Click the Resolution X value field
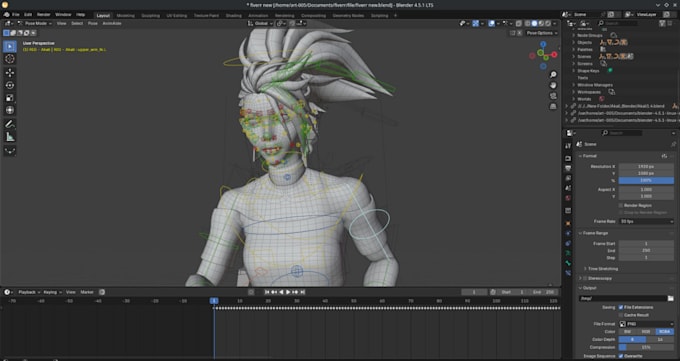The height and width of the screenshot is (361, 680). [646, 167]
